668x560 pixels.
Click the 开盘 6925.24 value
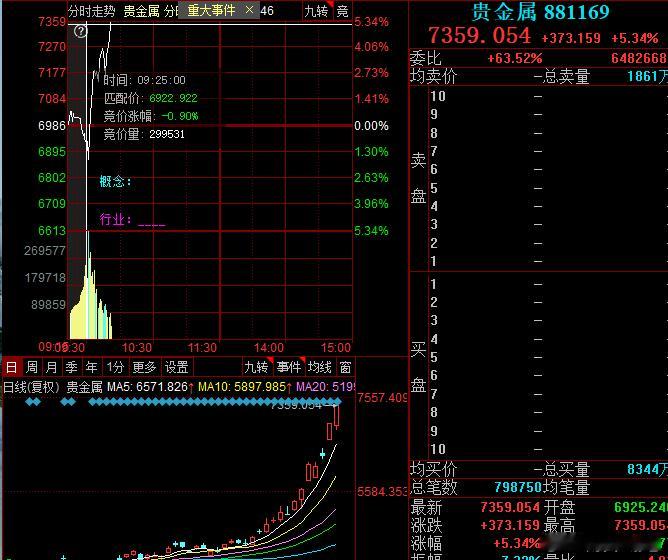point(641,507)
